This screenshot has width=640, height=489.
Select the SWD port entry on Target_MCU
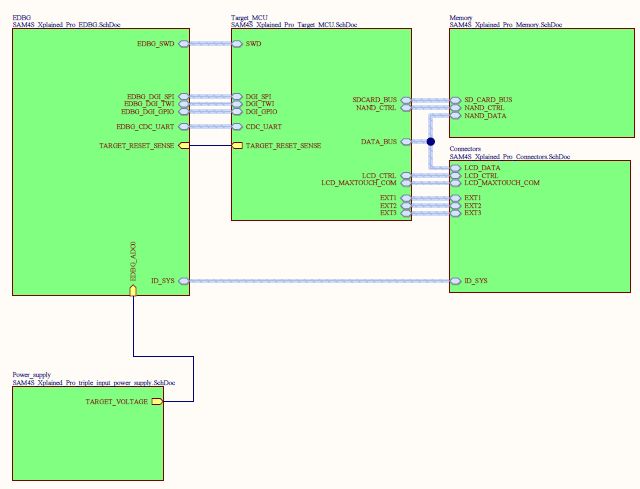(x=237, y=44)
